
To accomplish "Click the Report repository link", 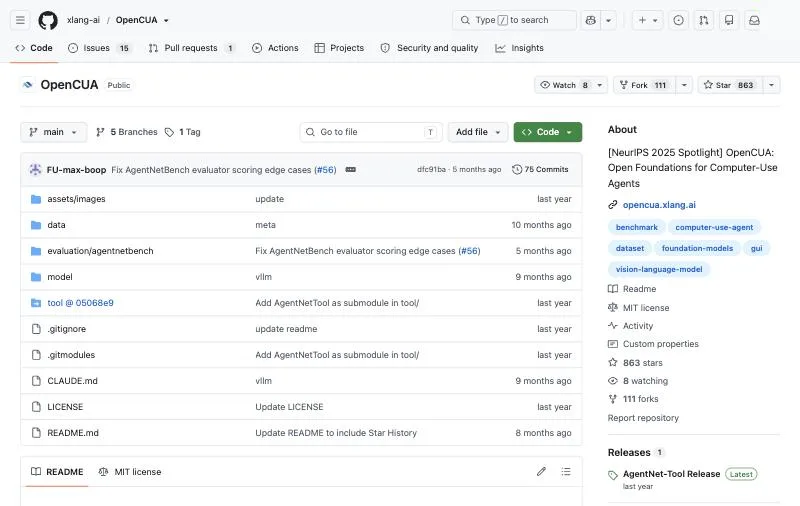I will tap(643, 418).
